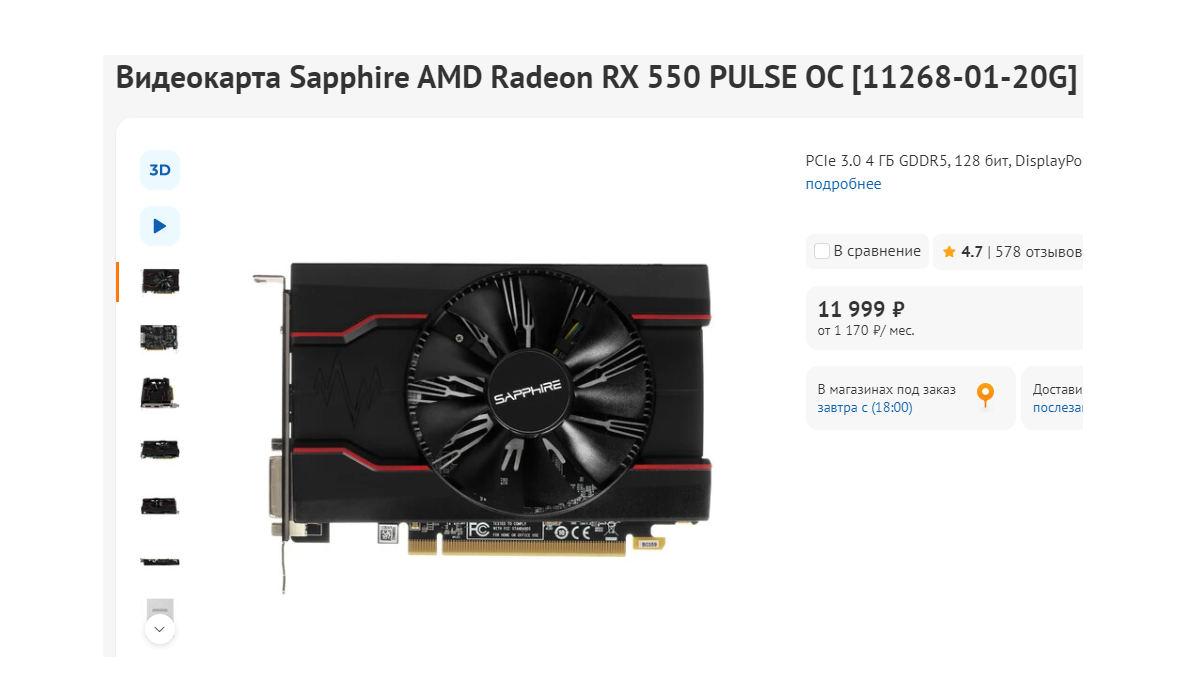The width and height of the screenshot is (1200, 700).
Task: Select the first front-view thumbnail
Action: click(x=160, y=282)
